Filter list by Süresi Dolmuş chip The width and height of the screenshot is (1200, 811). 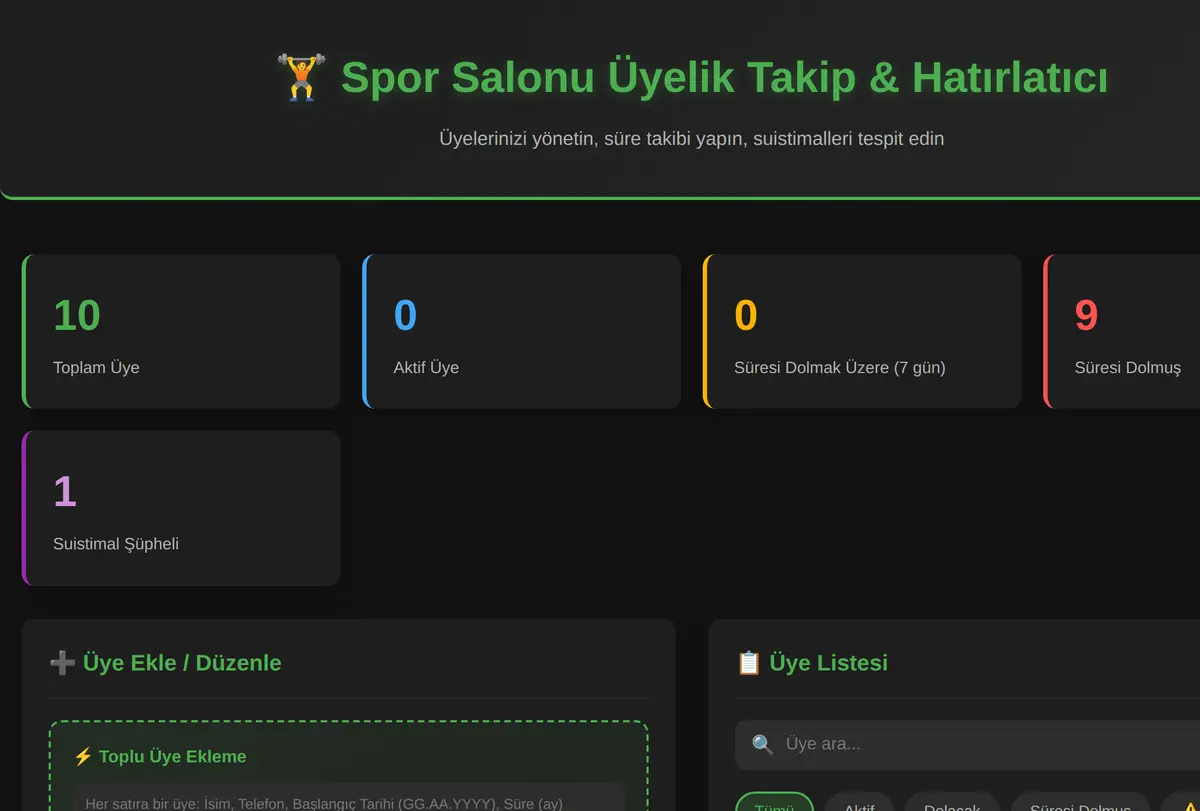pos(1080,802)
